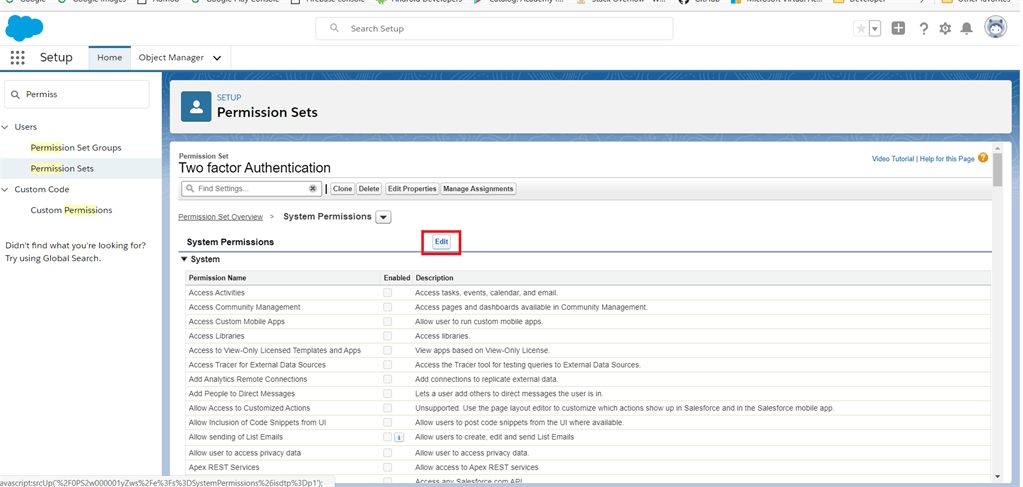This screenshot has height=487, width=1023.
Task: Click the Access Custom Mobile Apps checkbox
Action: tap(388, 321)
